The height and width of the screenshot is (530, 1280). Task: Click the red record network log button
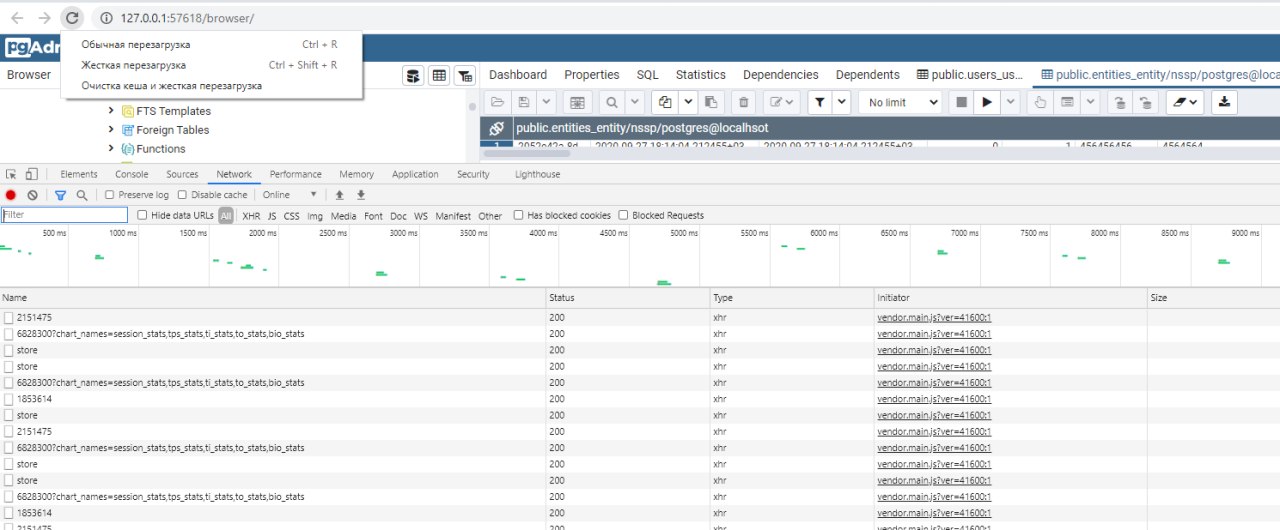[x=11, y=195]
